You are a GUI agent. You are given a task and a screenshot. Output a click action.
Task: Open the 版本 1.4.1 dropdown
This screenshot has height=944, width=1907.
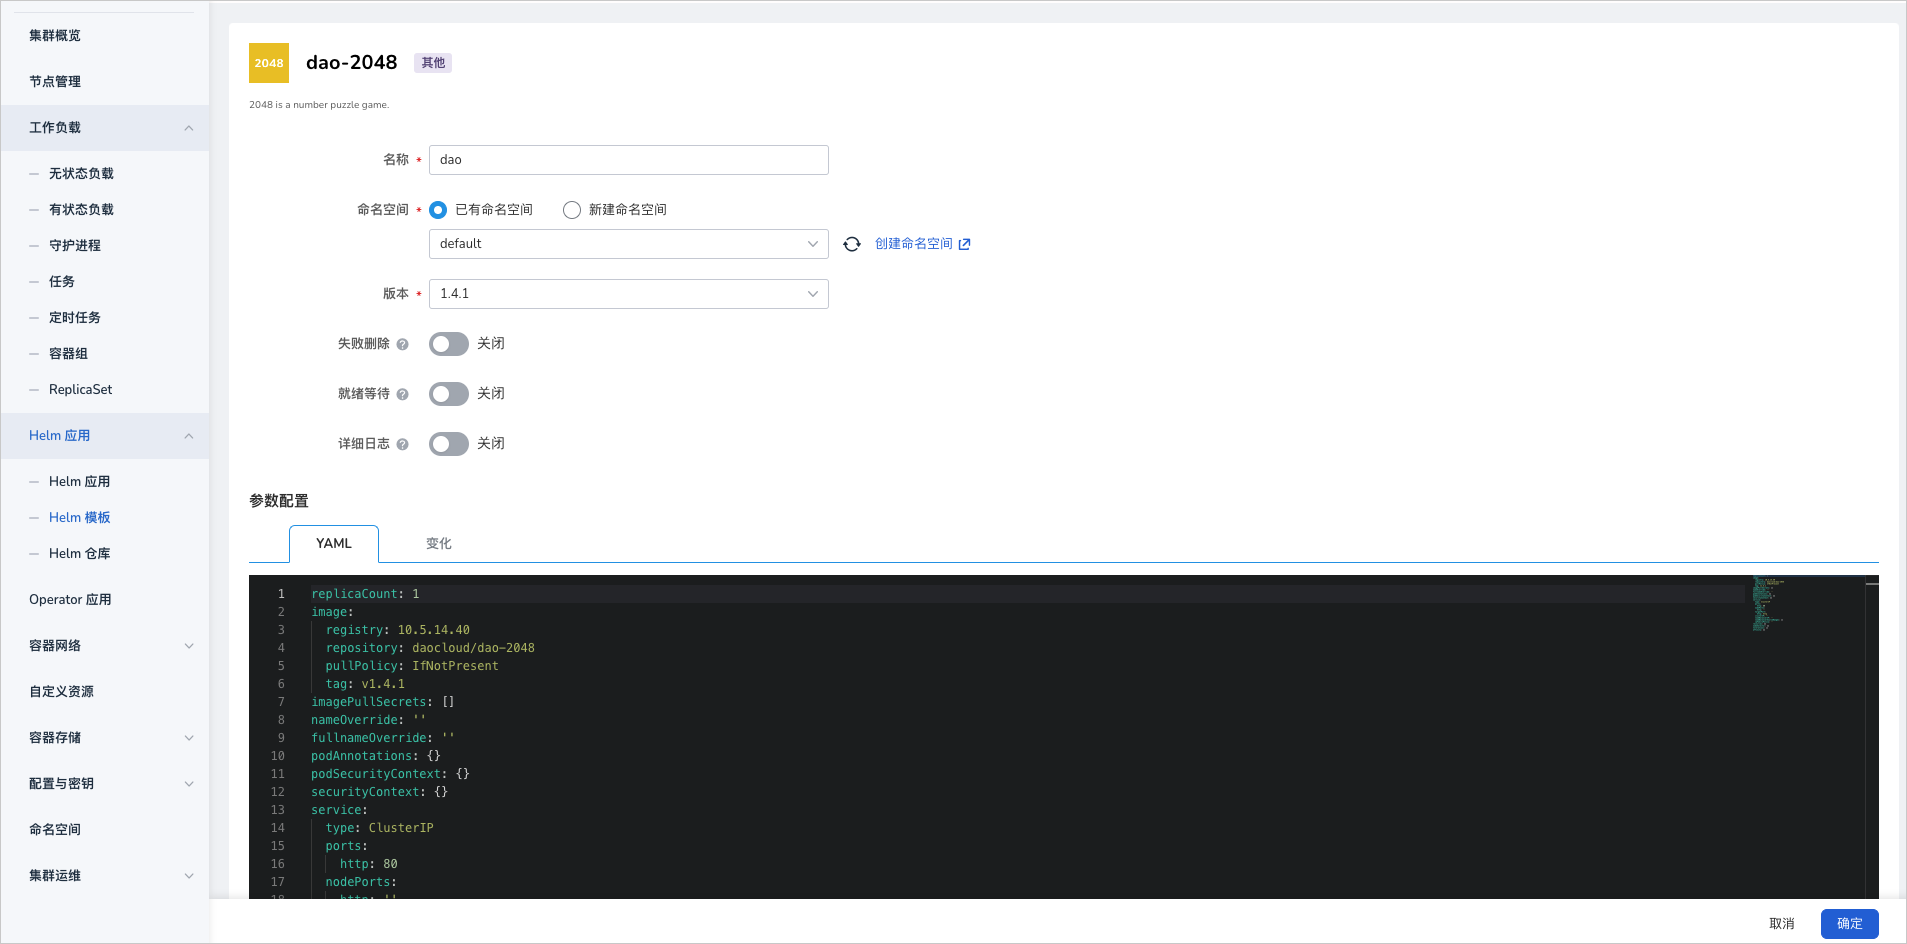pyautogui.click(x=629, y=294)
